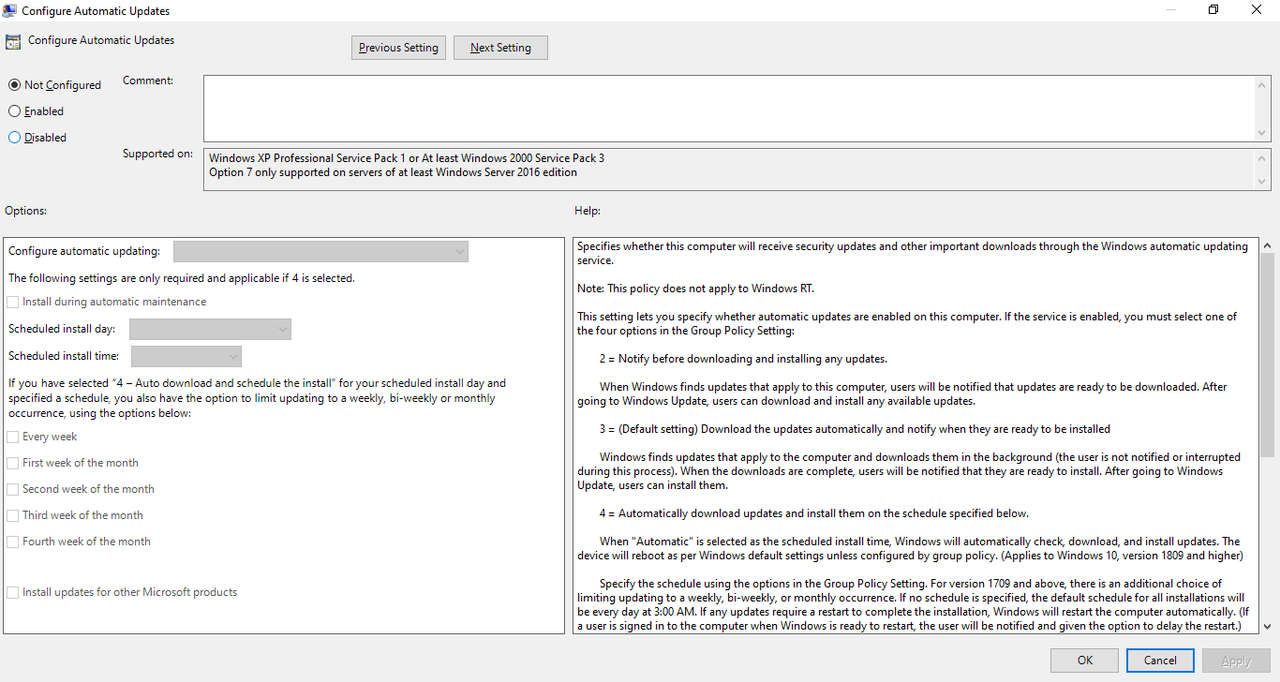Click 'The following settings are only required' text

tap(181, 278)
